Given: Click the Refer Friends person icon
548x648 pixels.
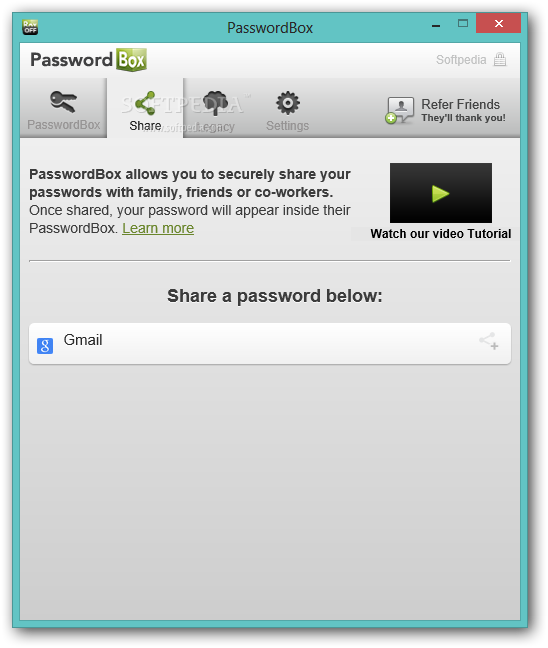Looking at the screenshot, I should pyautogui.click(x=399, y=110).
